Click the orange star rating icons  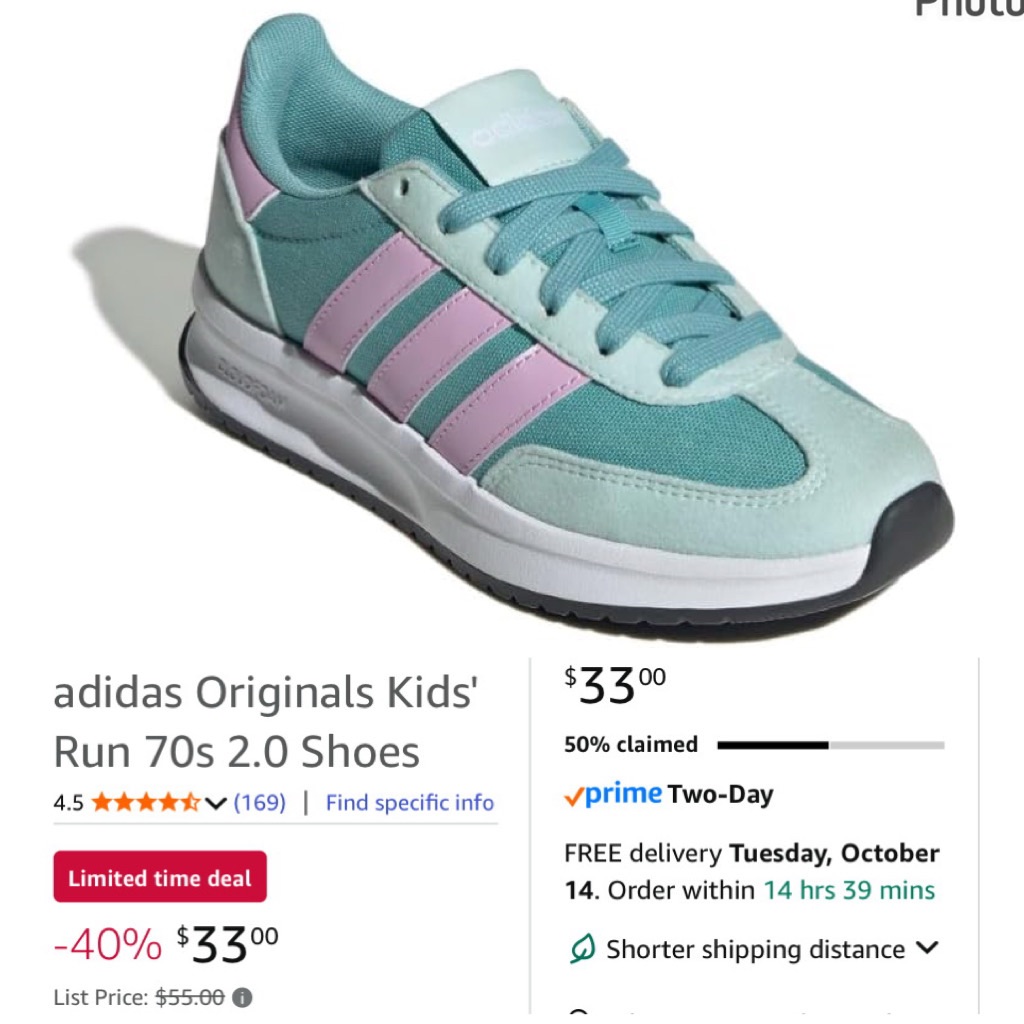point(146,803)
